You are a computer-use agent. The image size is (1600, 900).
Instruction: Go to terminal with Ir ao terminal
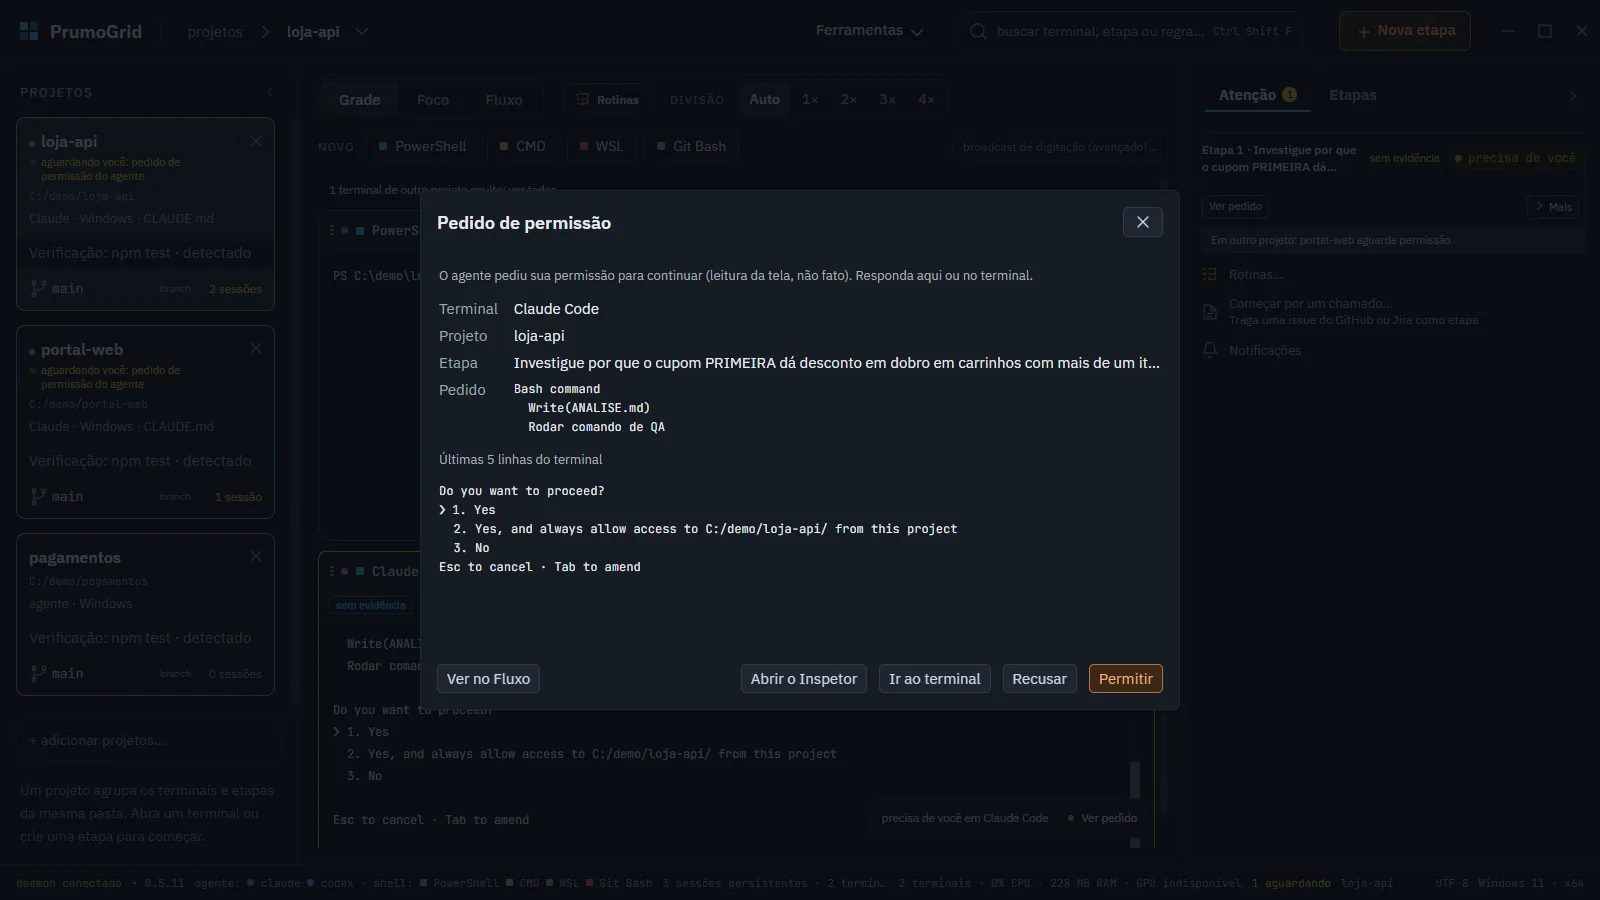point(934,679)
